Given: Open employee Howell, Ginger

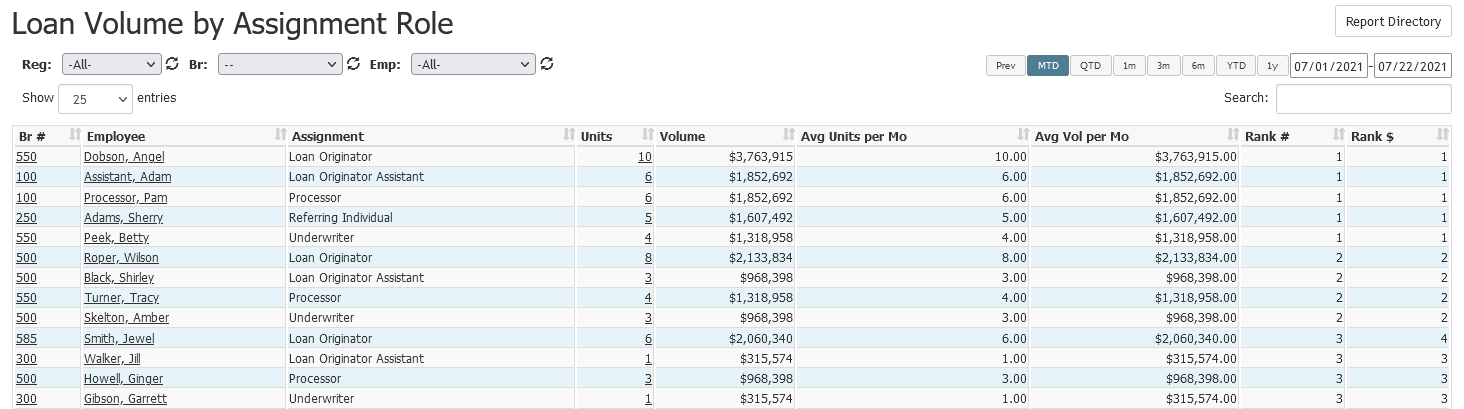Looking at the screenshot, I should click(x=123, y=378).
